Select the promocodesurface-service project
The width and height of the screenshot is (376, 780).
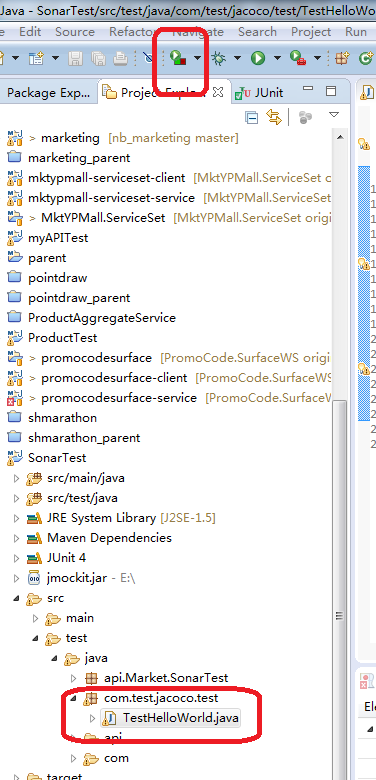coord(119,398)
